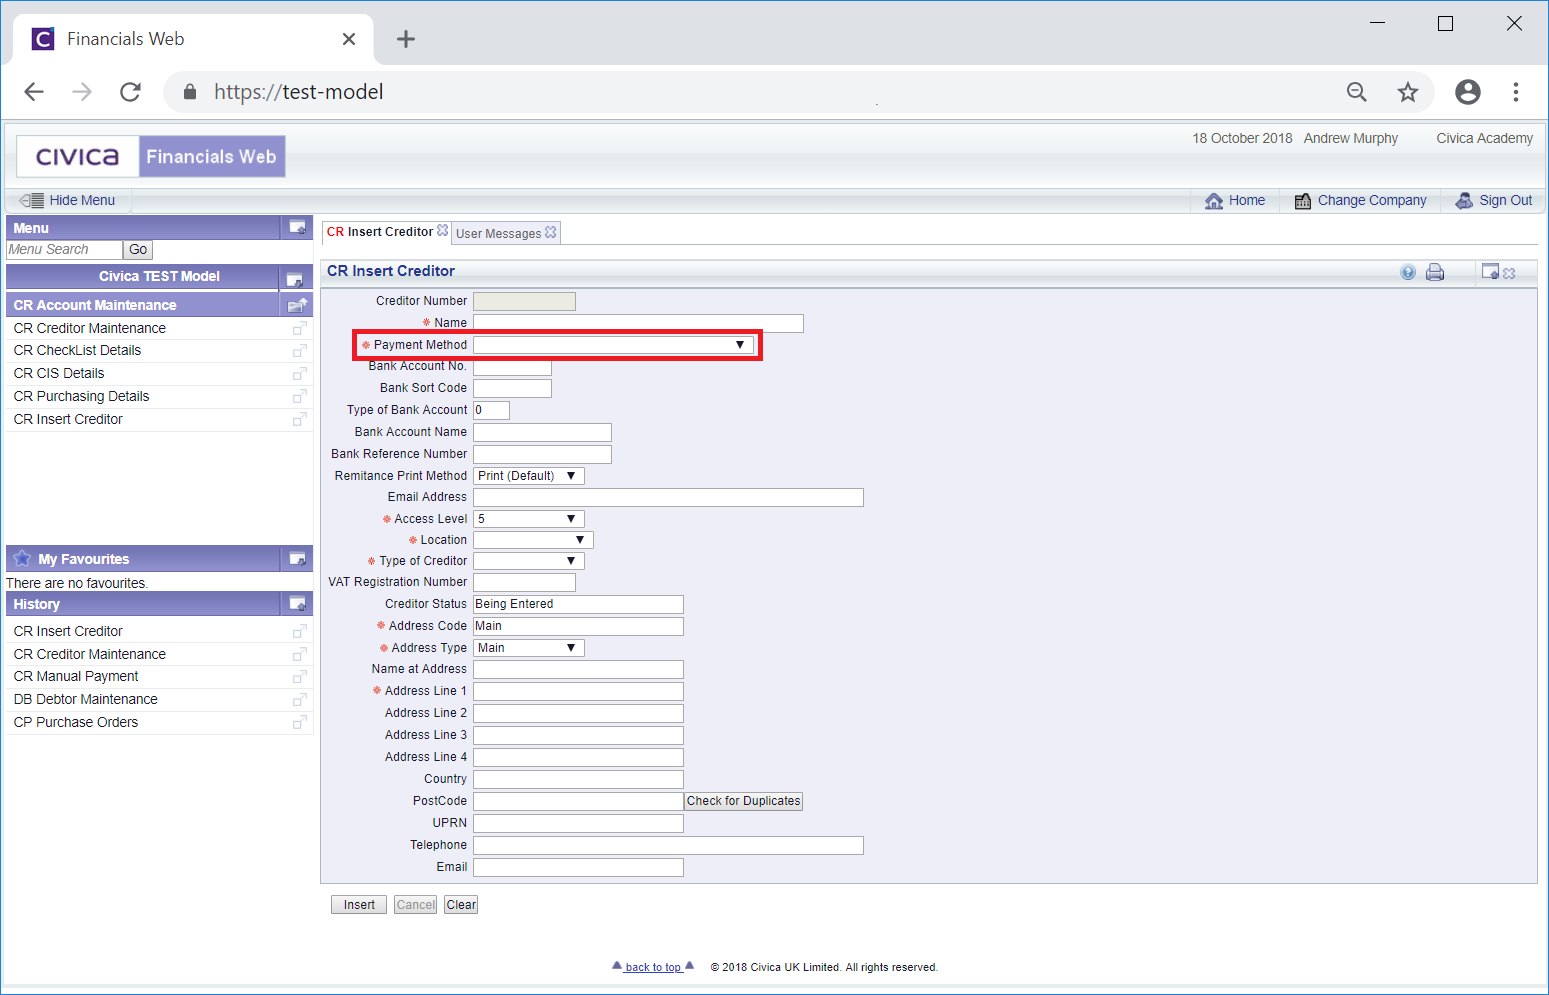Click the Insert button
The height and width of the screenshot is (995, 1549).
(359, 905)
